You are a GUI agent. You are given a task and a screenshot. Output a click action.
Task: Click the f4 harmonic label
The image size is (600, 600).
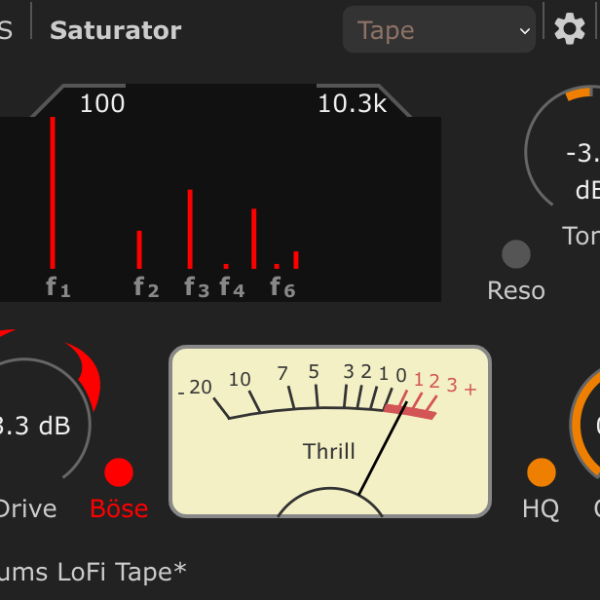click(x=231, y=288)
